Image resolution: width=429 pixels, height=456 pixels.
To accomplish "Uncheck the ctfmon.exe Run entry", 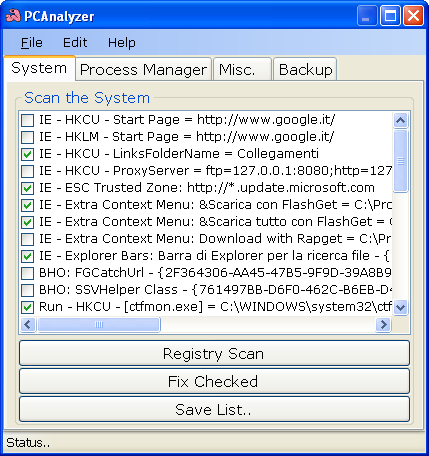I will coord(27,307).
